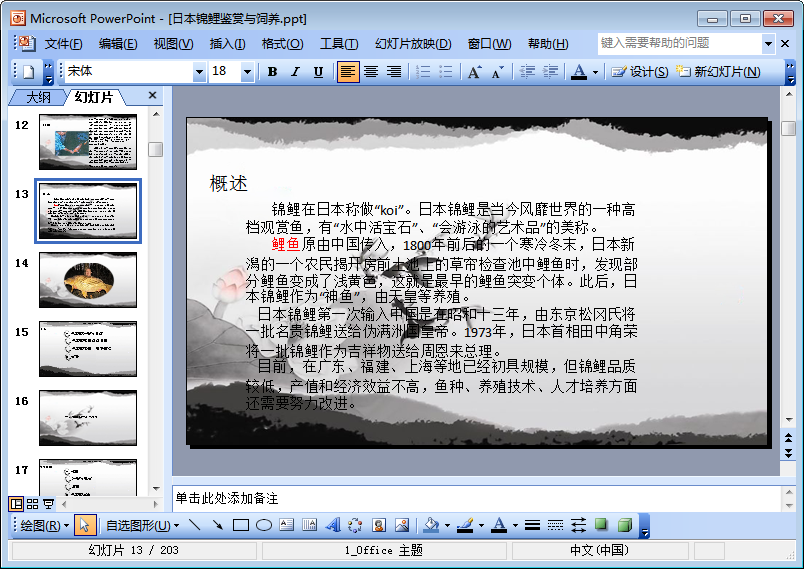Increase indent level icon
Screen dimensions: 804x569
click(550, 72)
